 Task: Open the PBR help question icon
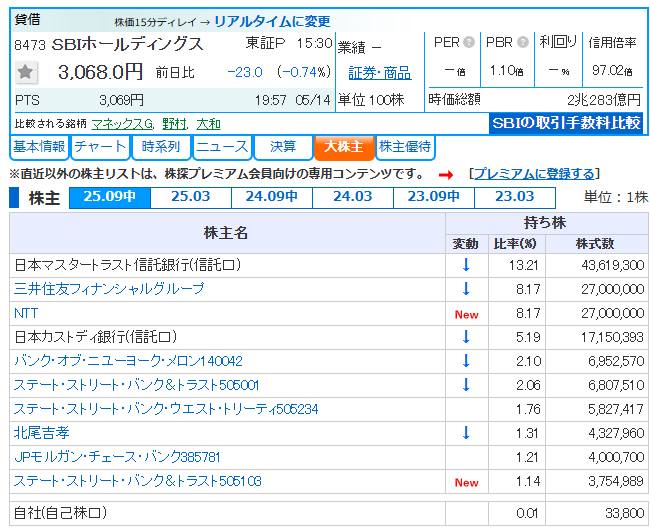523,42
